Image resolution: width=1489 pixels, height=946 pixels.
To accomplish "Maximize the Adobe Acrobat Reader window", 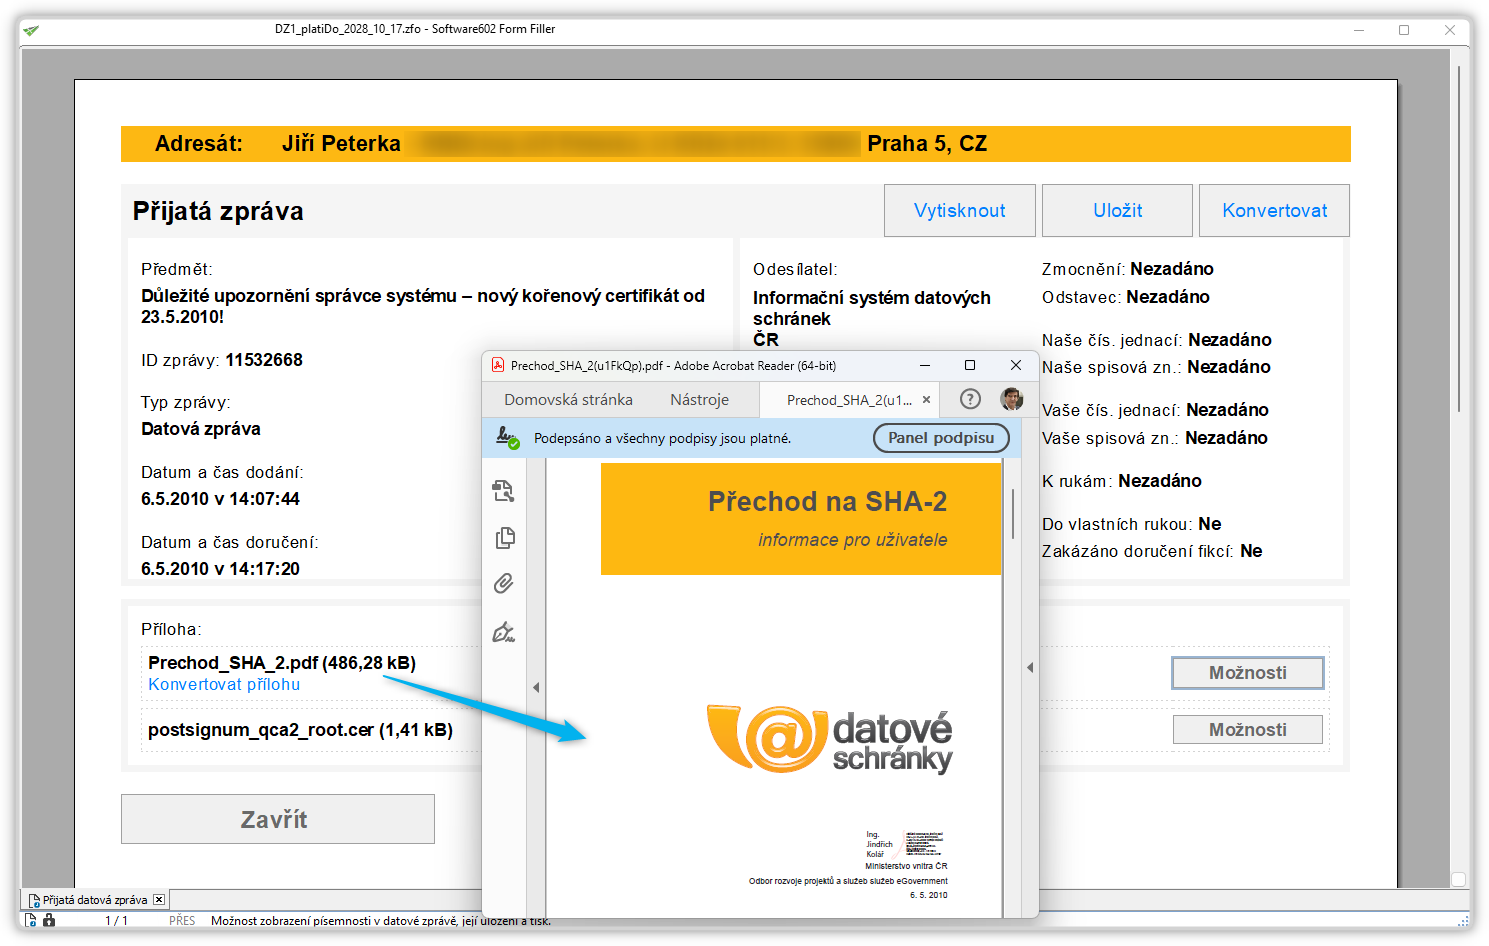I will 970,365.
